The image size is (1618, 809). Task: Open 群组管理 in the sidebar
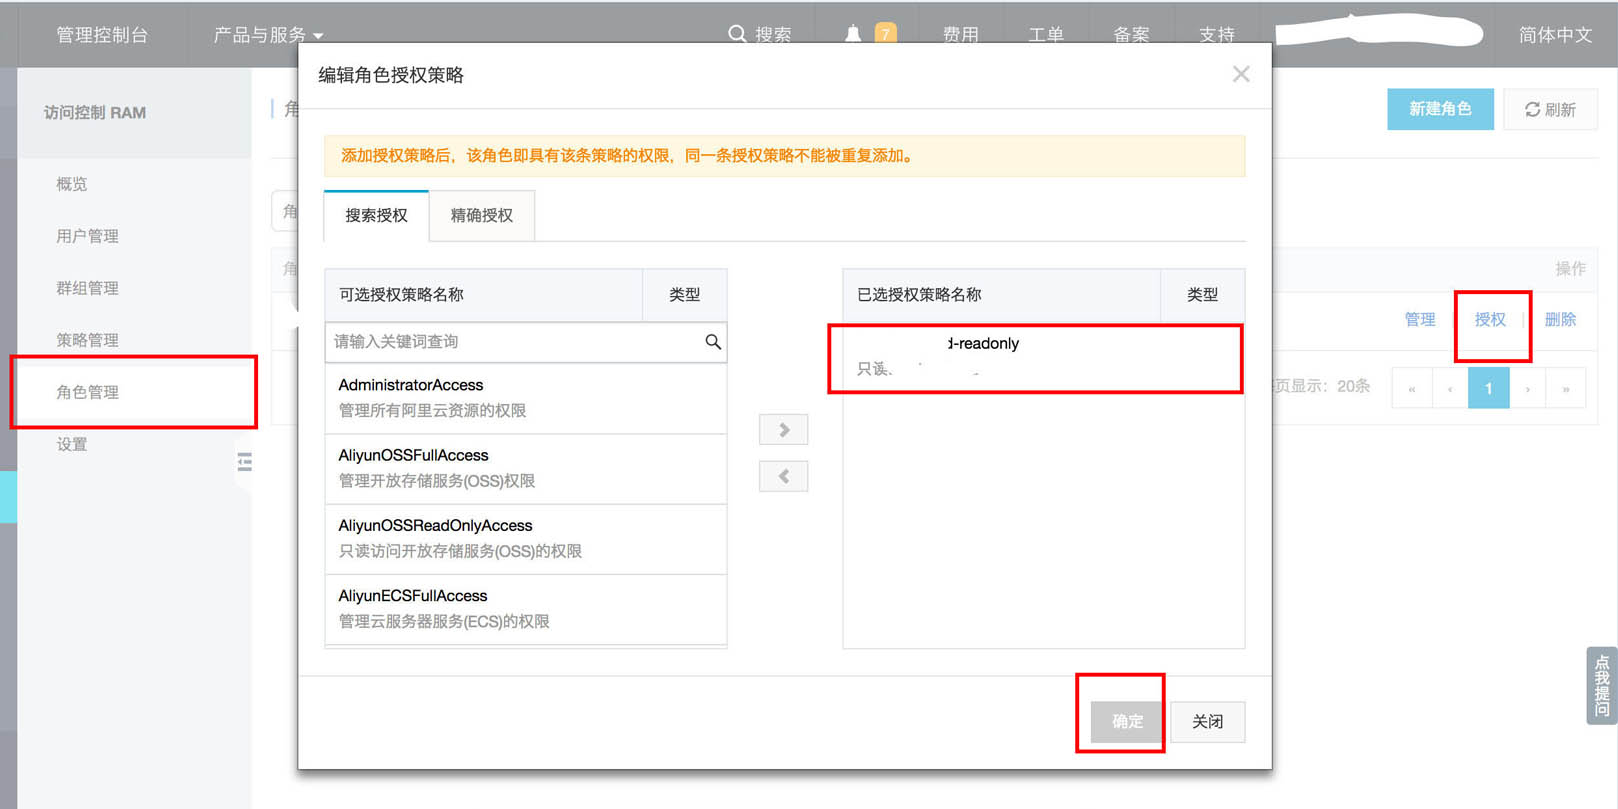pyautogui.click(x=88, y=288)
